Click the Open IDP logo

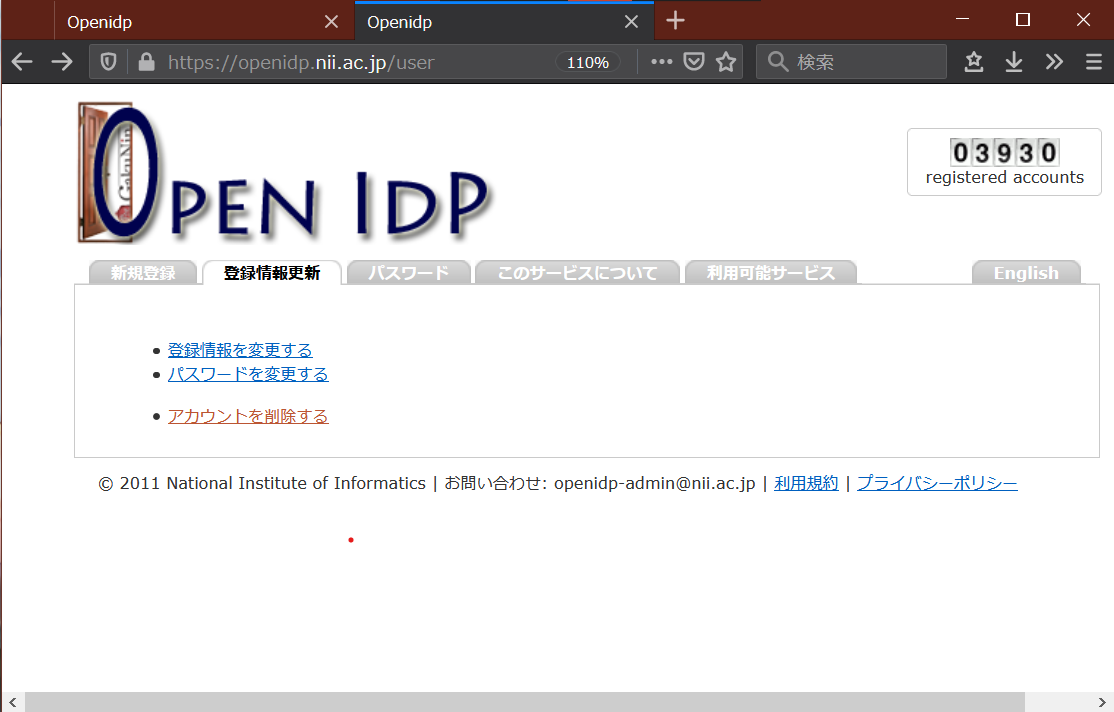[x=283, y=173]
